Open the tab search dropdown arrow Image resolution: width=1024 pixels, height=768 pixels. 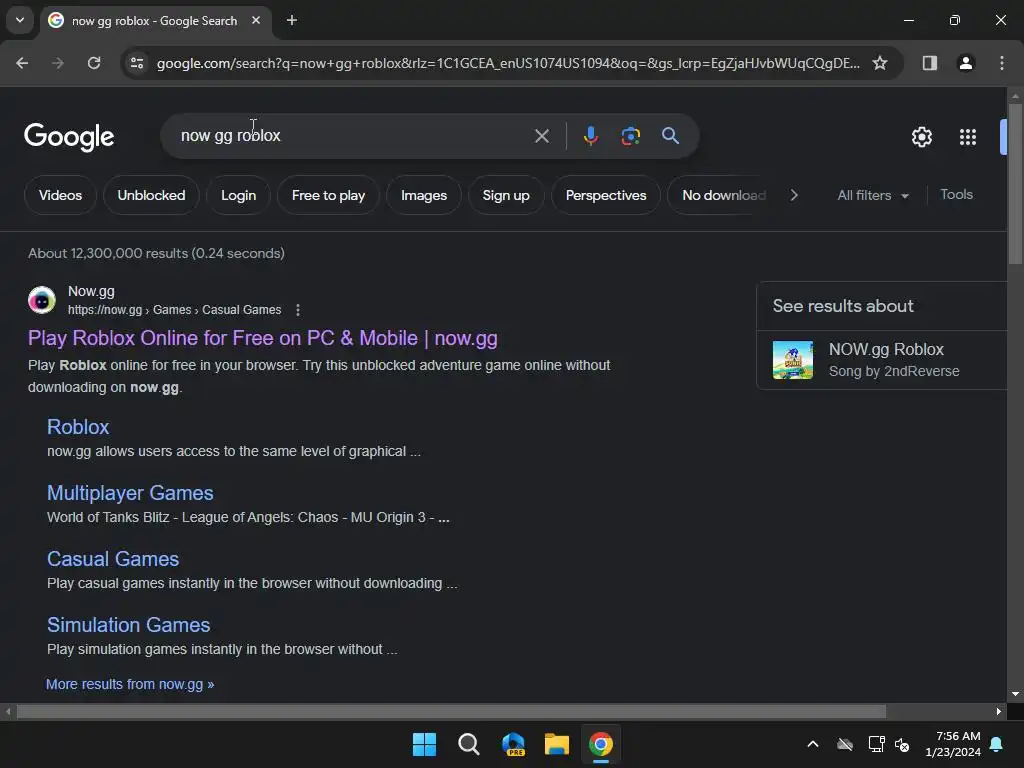click(20, 20)
